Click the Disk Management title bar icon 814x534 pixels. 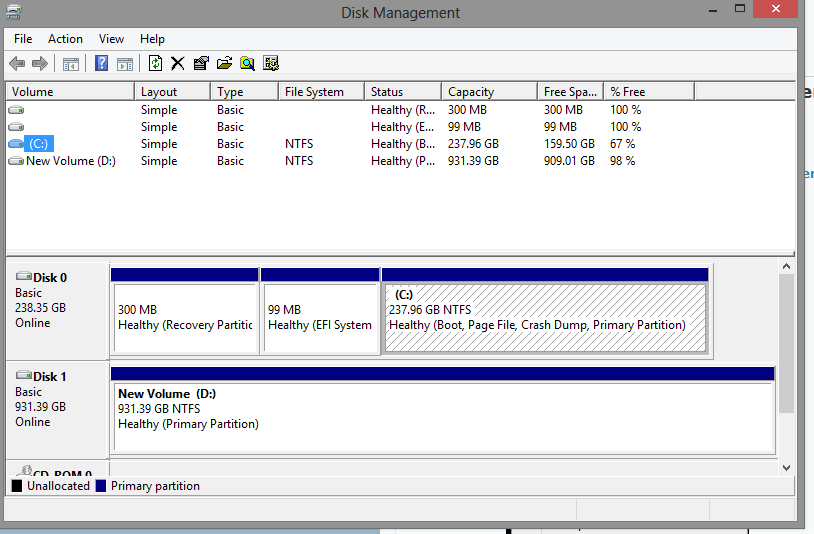coord(14,12)
